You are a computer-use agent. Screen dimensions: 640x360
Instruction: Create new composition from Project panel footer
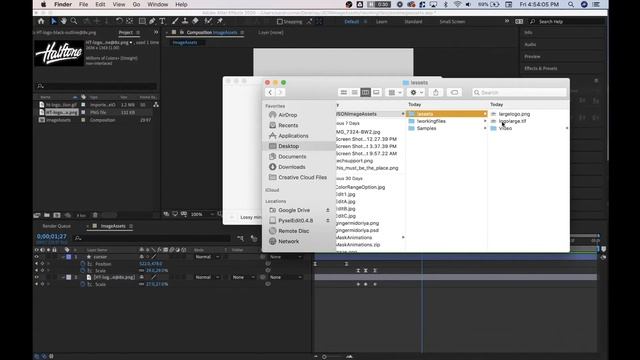(57, 215)
